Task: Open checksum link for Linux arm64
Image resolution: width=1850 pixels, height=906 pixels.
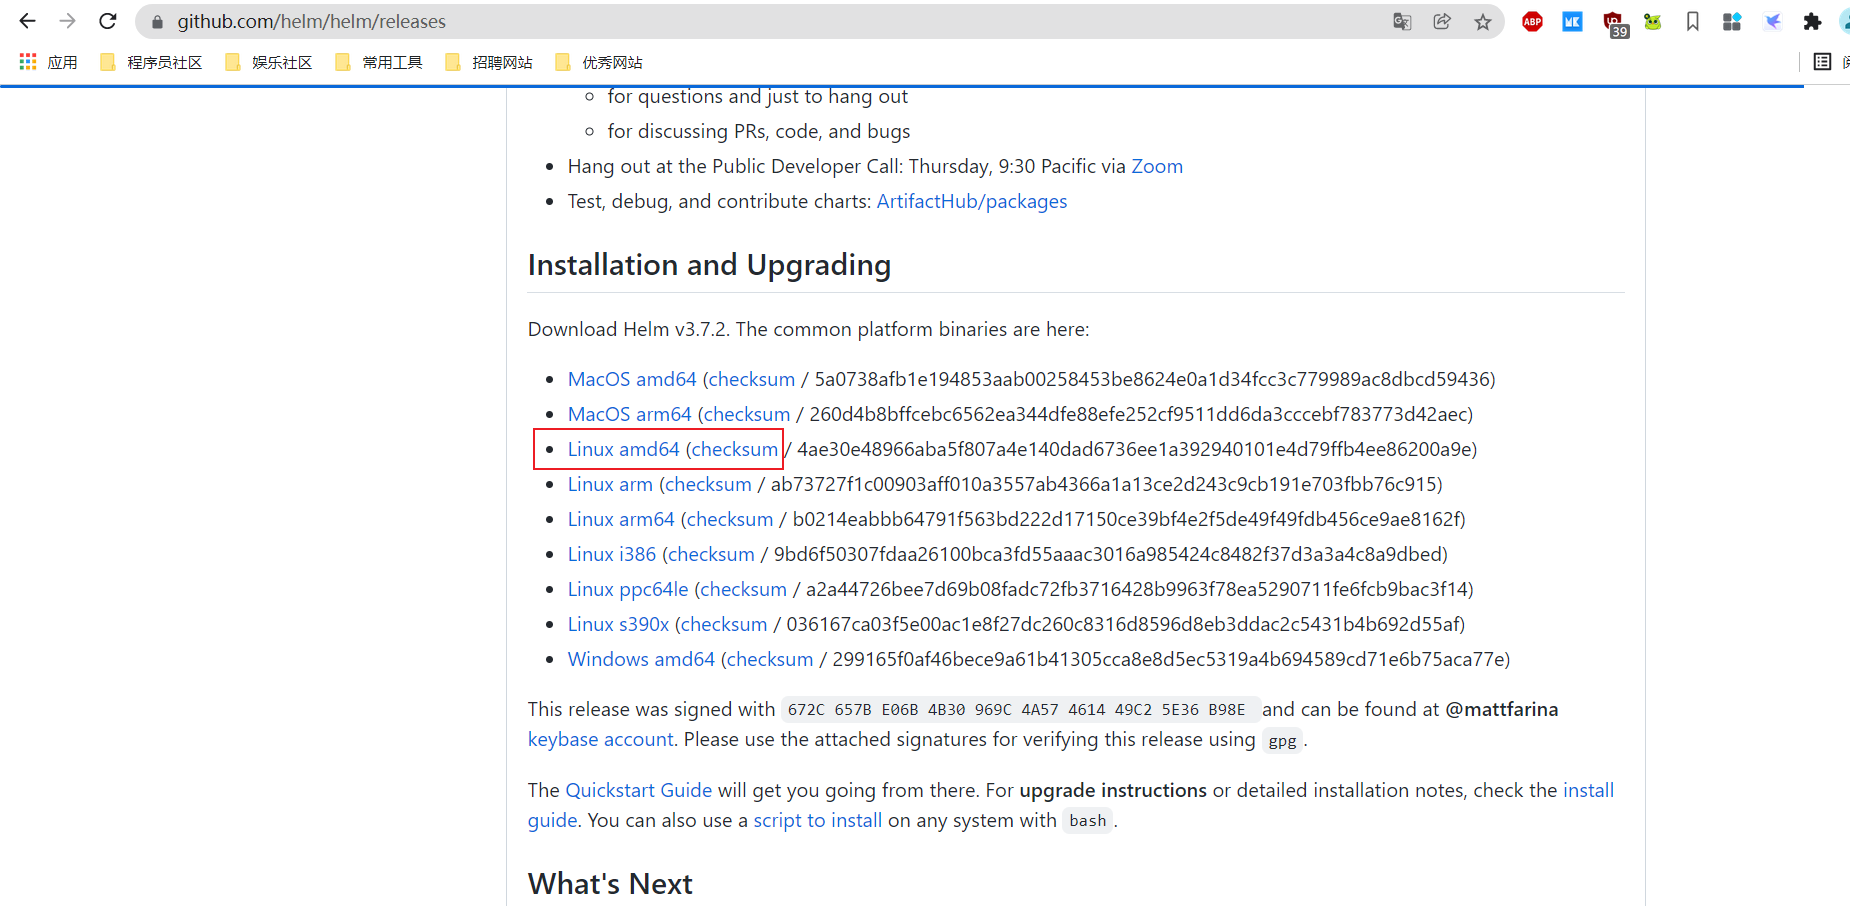Action: [730, 519]
